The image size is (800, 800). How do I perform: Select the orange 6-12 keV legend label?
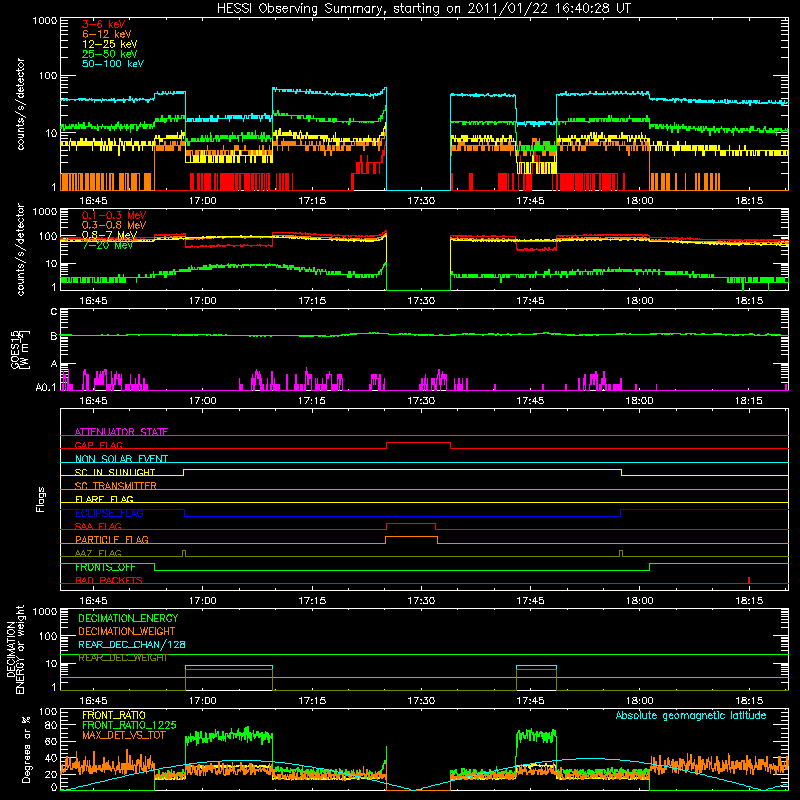107,34
